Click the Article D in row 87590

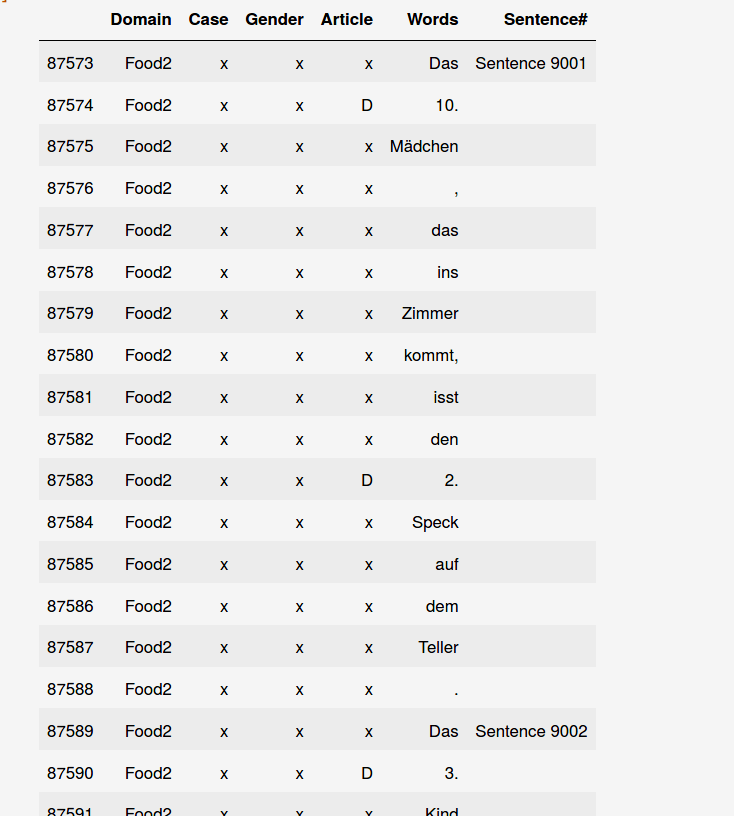coord(367,773)
